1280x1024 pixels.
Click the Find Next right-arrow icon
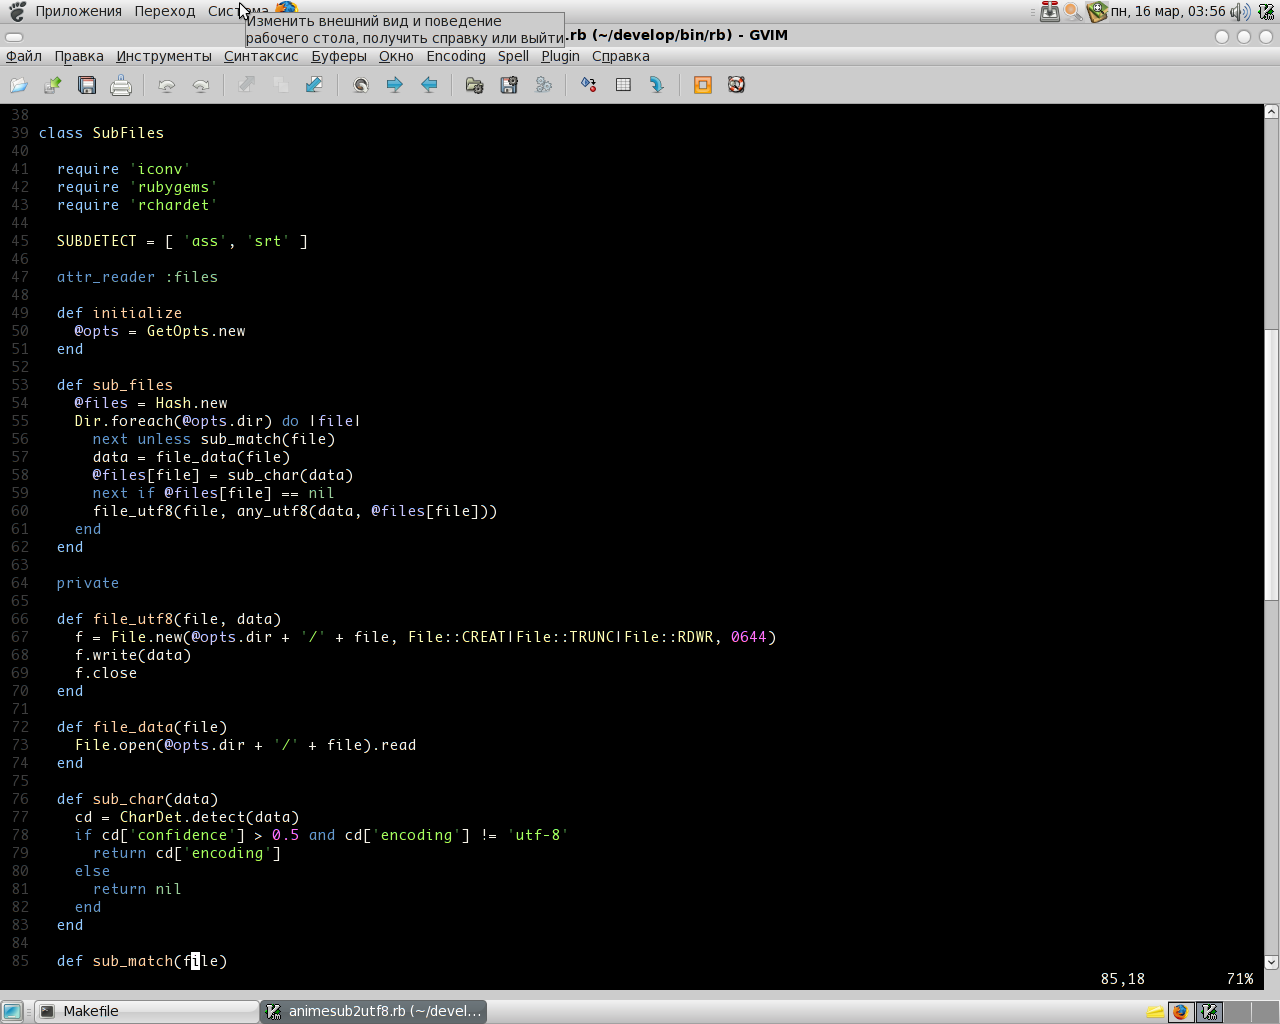tap(395, 85)
